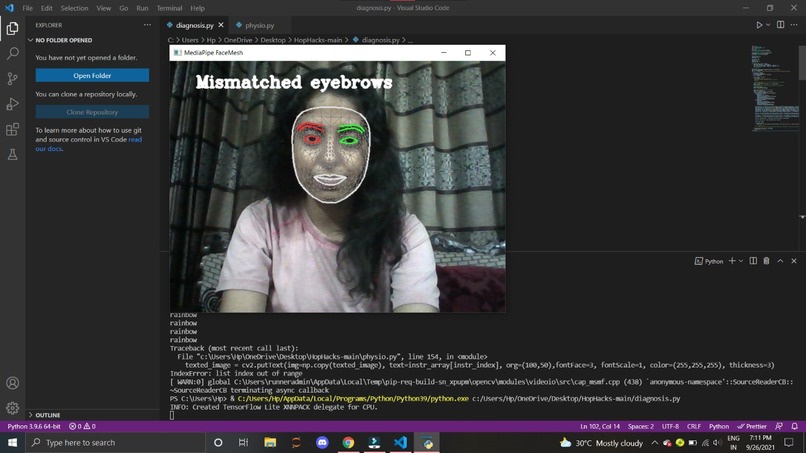Open the Run and Debug view
This screenshot has width=806, height=453.
click(x=12, y=104)
